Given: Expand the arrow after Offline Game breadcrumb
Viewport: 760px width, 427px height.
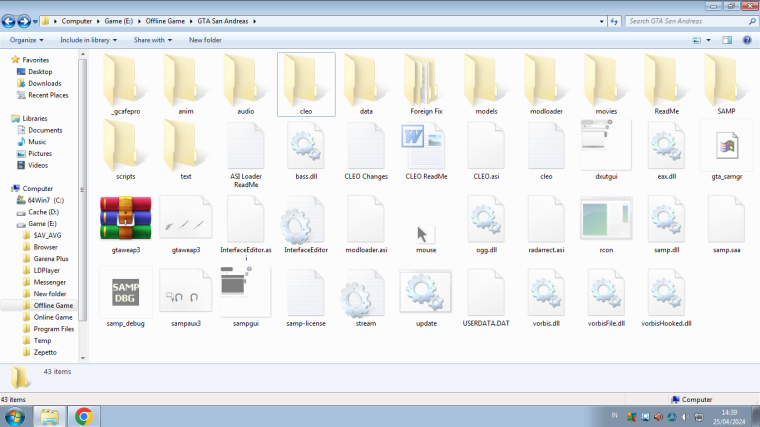Looking at the screenshot, I should [x=191, y=21].
